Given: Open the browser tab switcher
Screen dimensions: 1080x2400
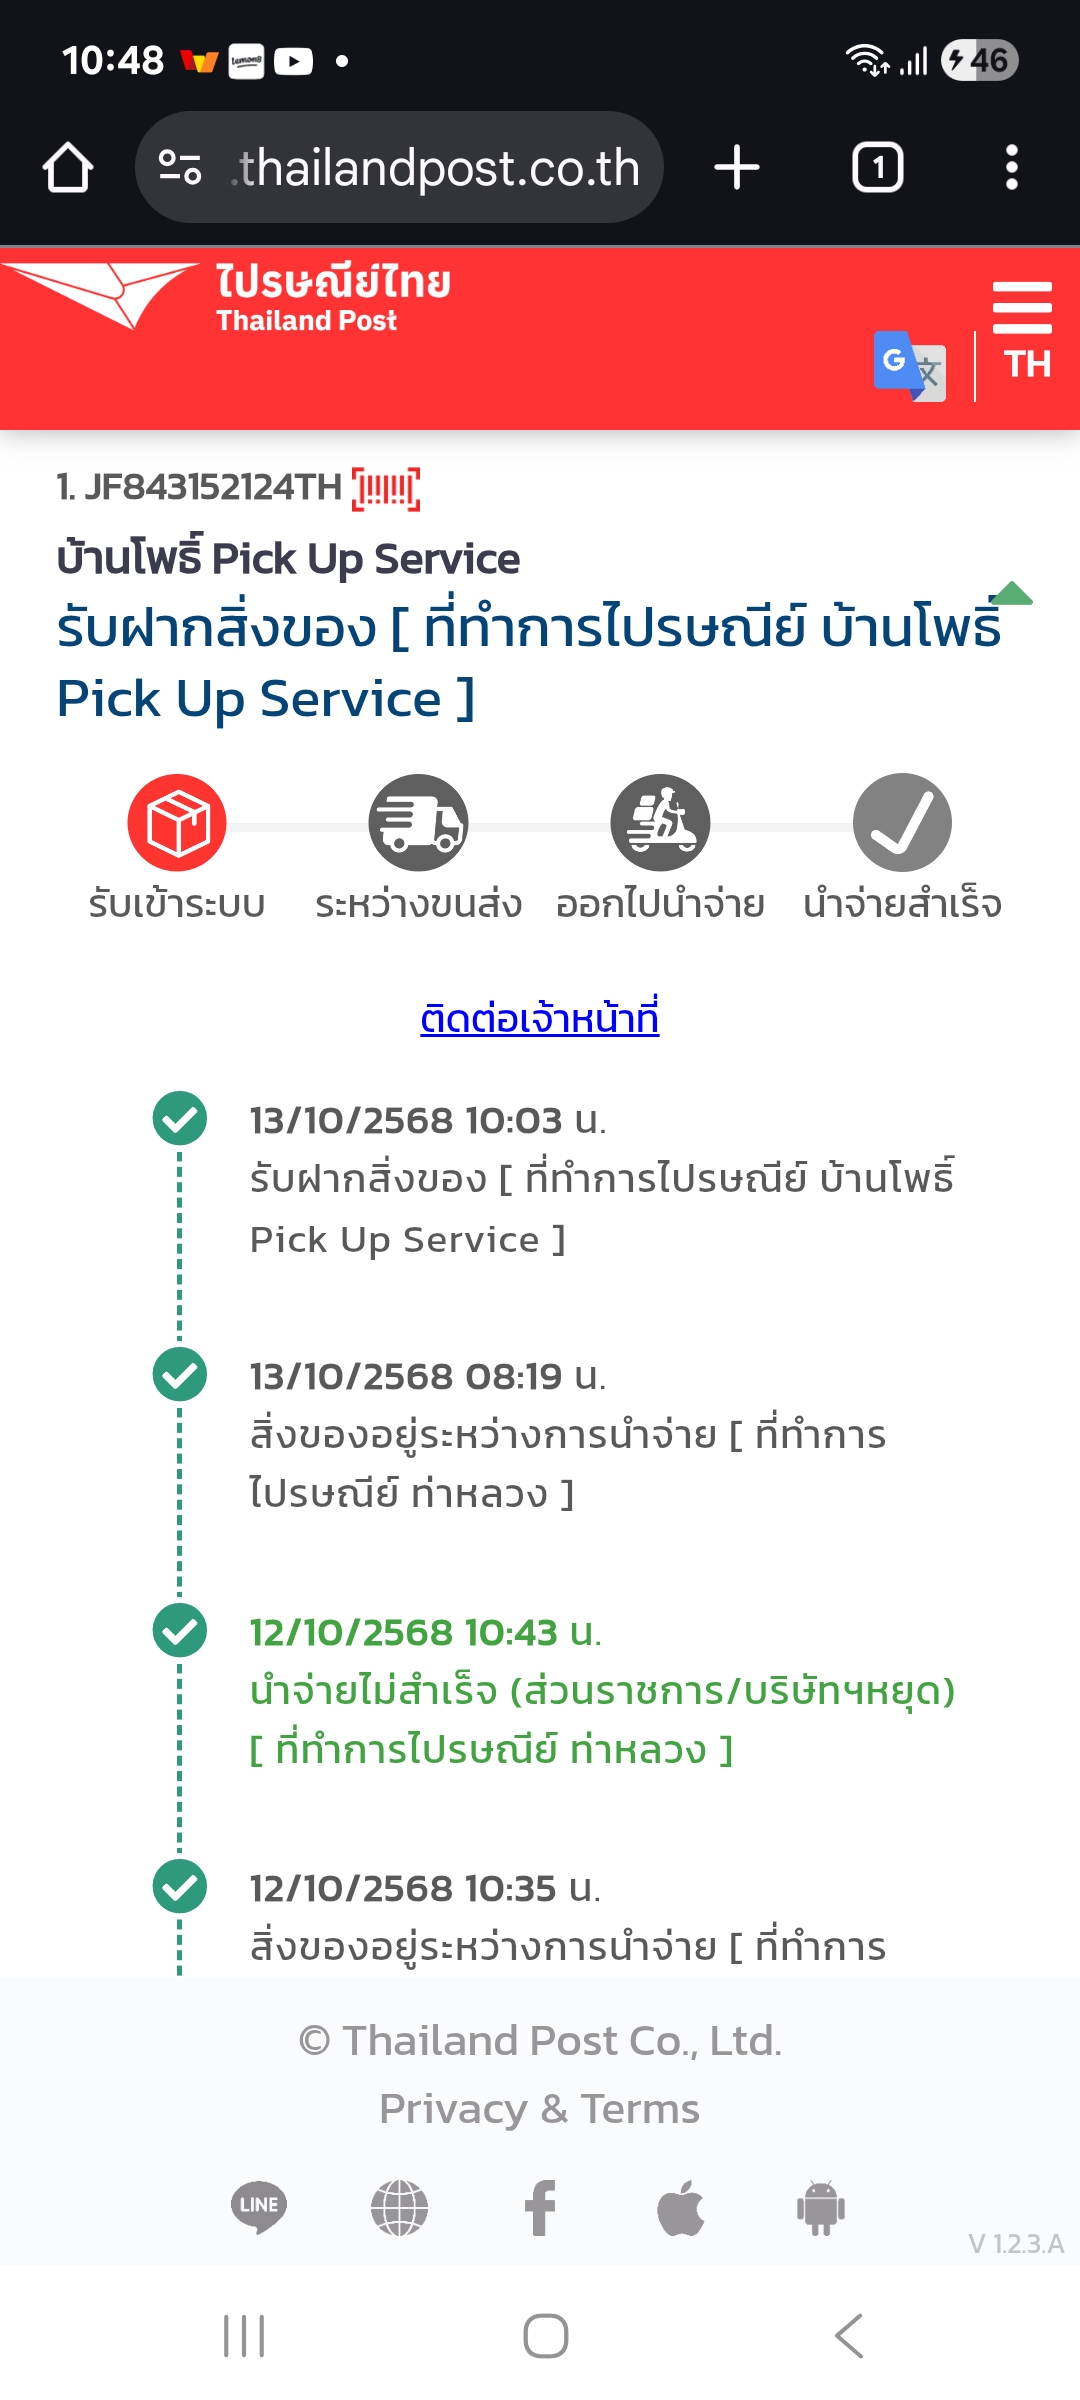Looking at the screenshot, I should click(x=877, y=168).
